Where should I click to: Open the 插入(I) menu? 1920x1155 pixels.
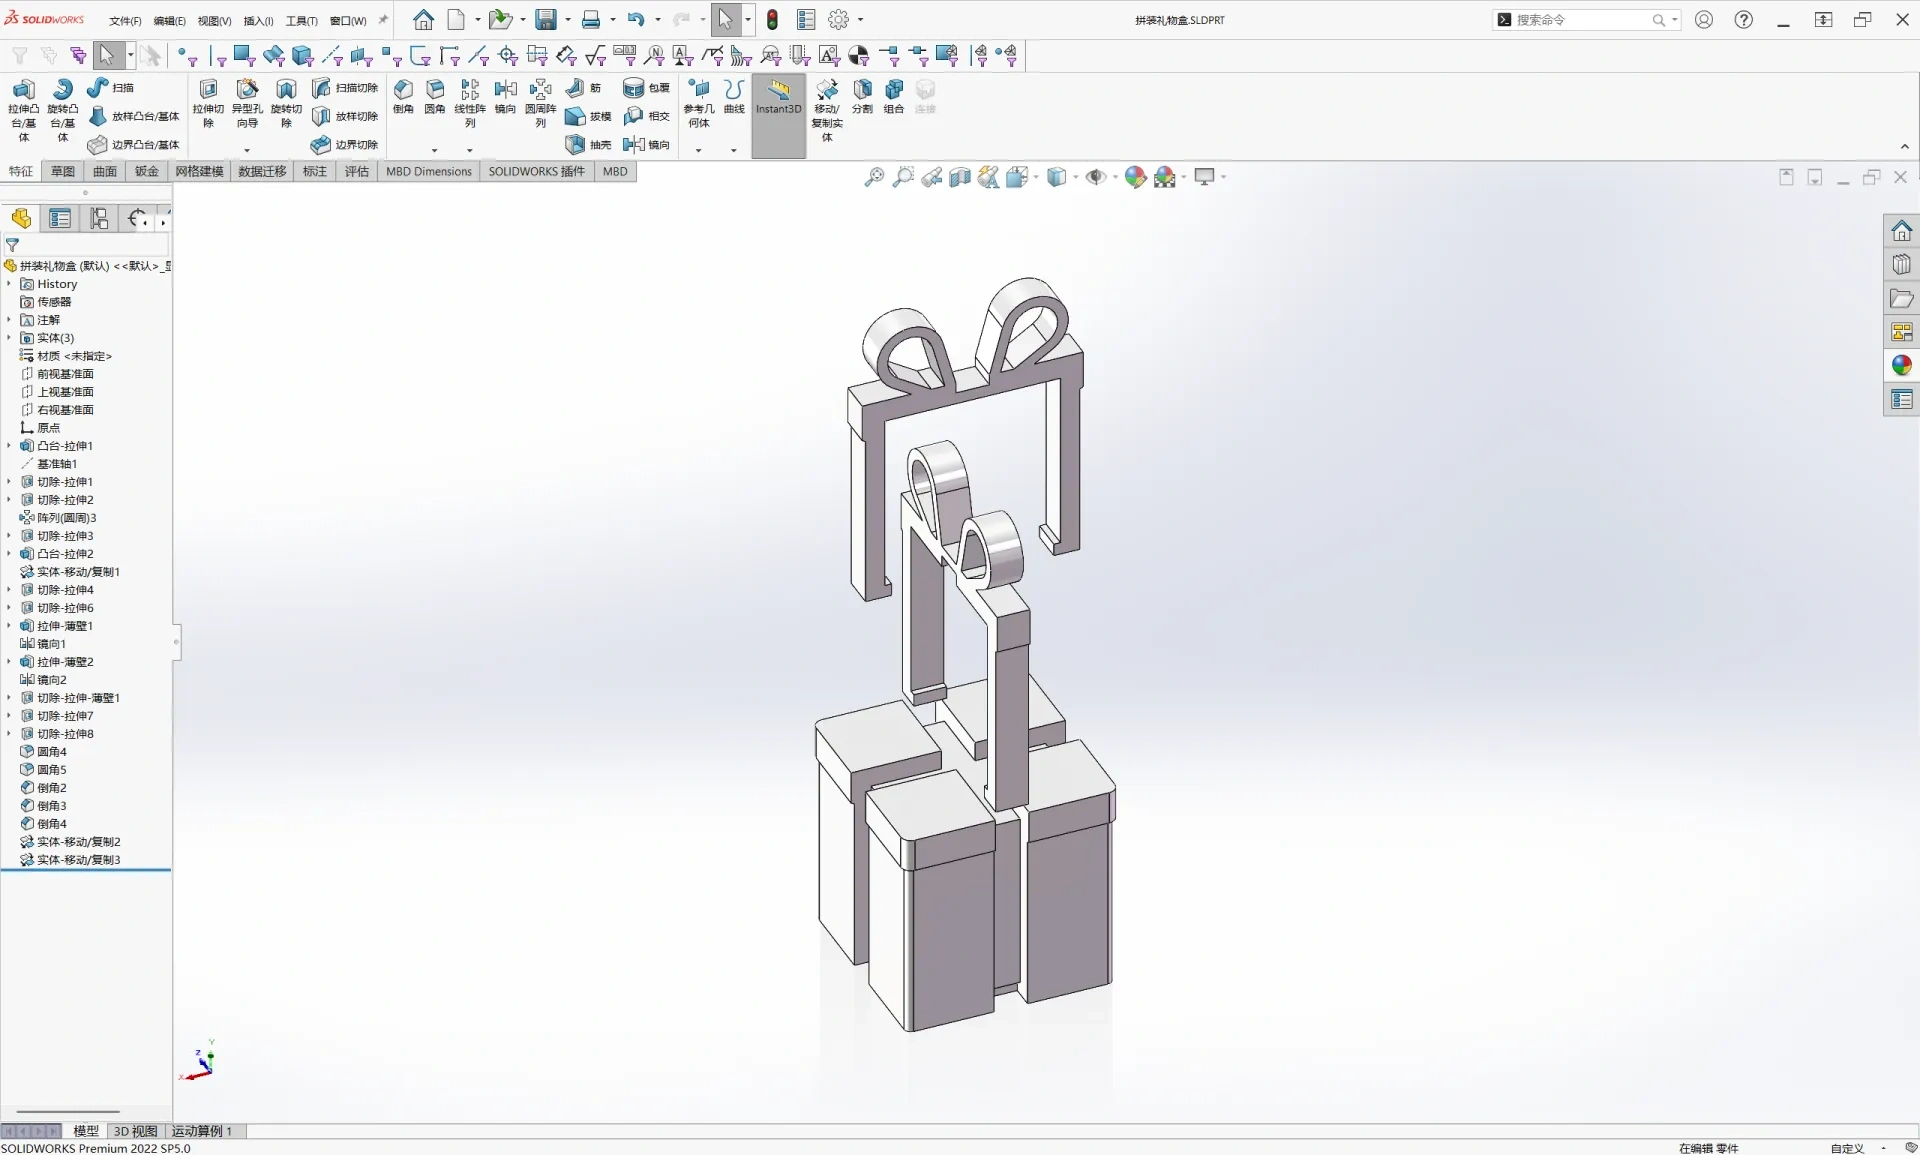point(258,20)
